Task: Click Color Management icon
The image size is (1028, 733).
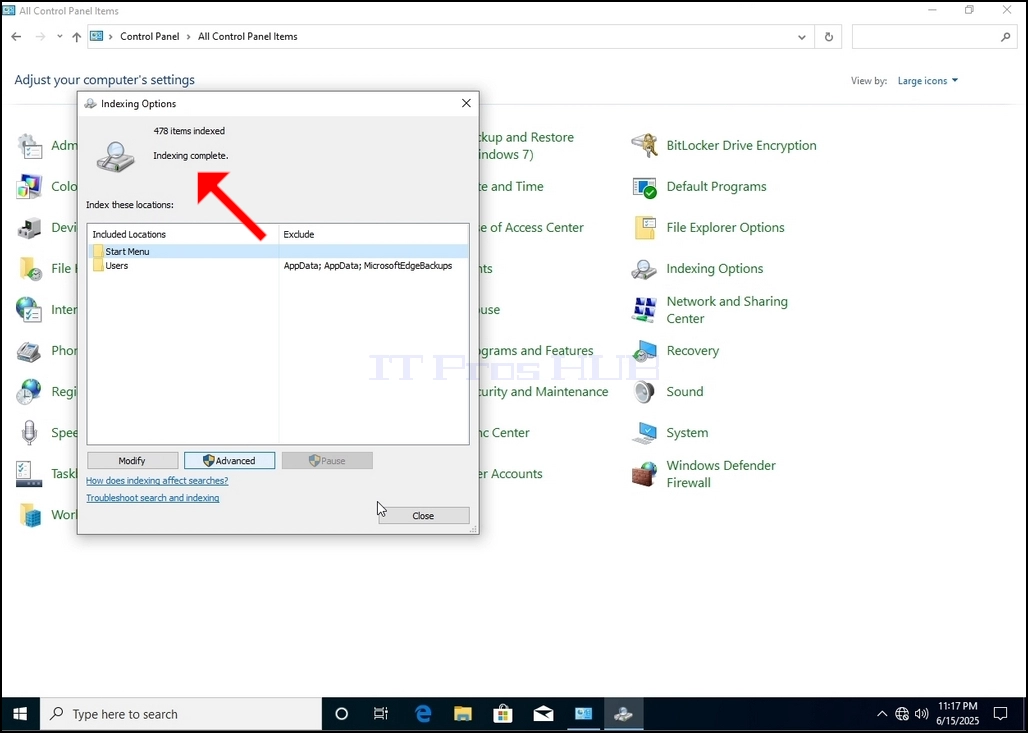Action: [30, 187]
